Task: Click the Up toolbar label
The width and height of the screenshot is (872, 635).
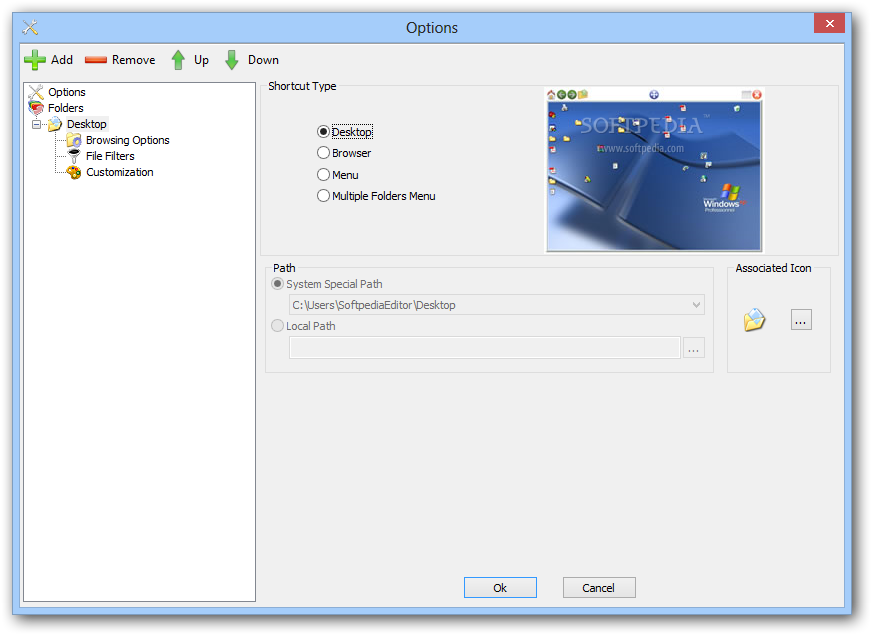Action: pos(201,60)
